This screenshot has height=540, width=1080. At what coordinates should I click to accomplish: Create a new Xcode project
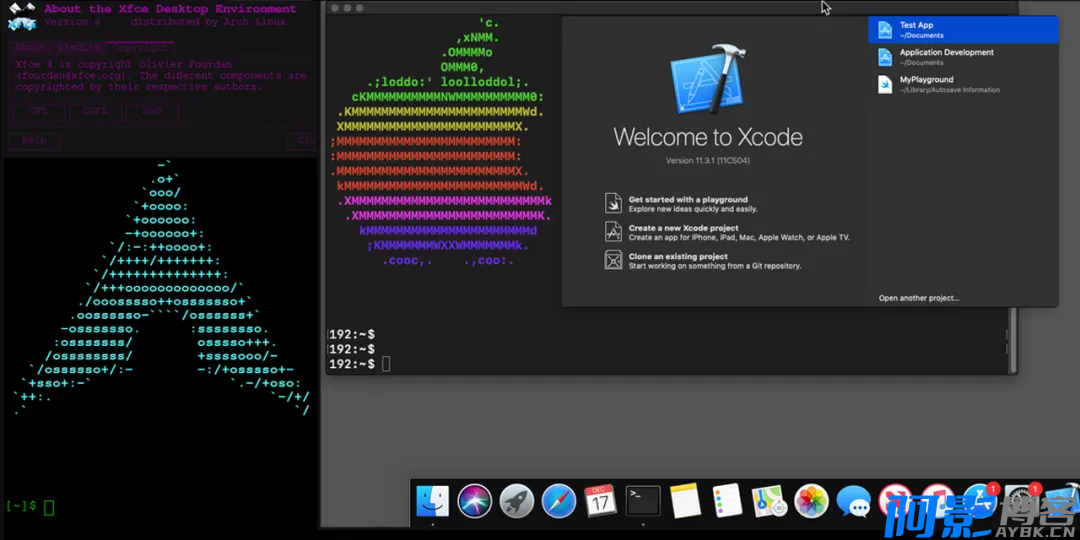coord(683,228)
